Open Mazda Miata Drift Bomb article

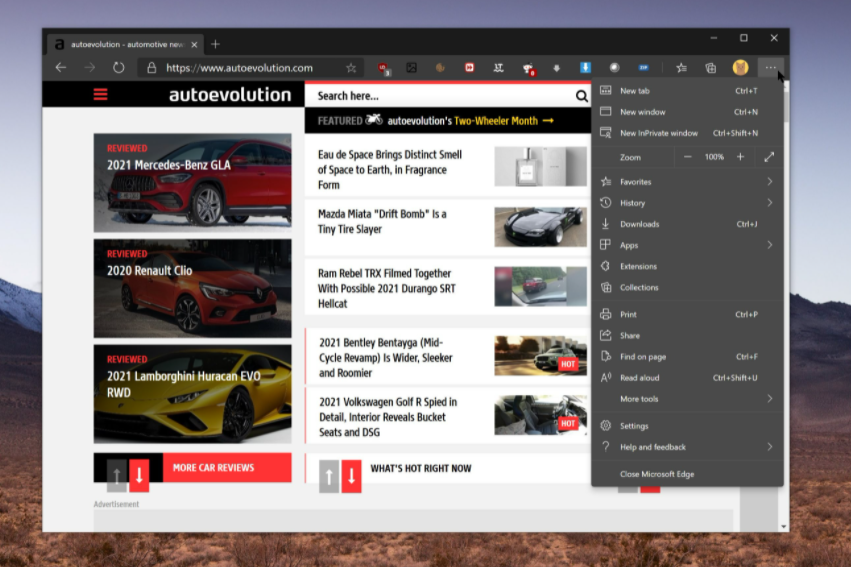pos(382,221)
